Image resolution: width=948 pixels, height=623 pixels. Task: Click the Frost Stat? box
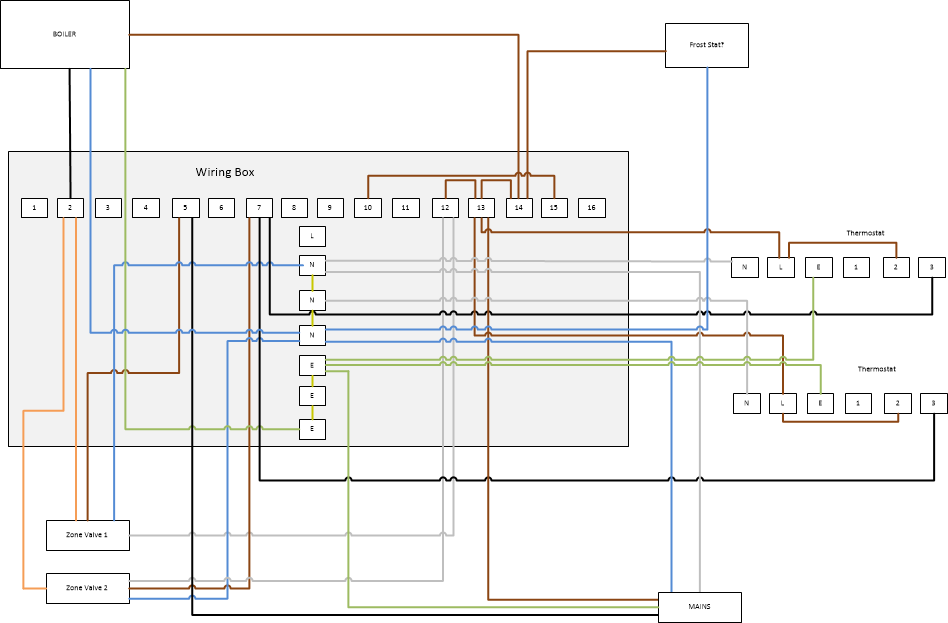tap(706, 45)
